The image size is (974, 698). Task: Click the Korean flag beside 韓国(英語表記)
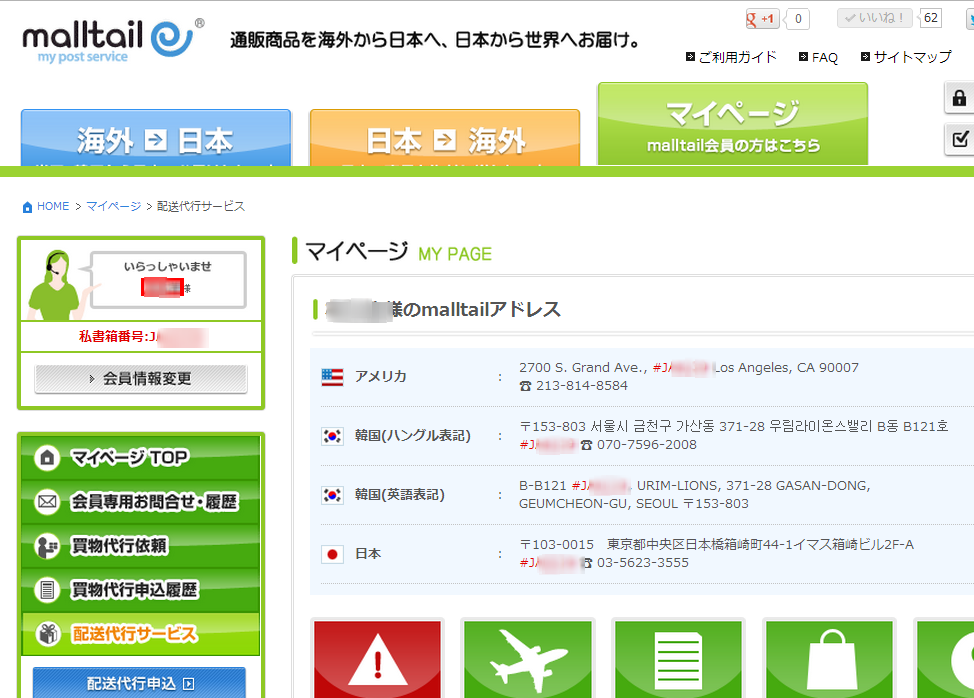(332, 495)
